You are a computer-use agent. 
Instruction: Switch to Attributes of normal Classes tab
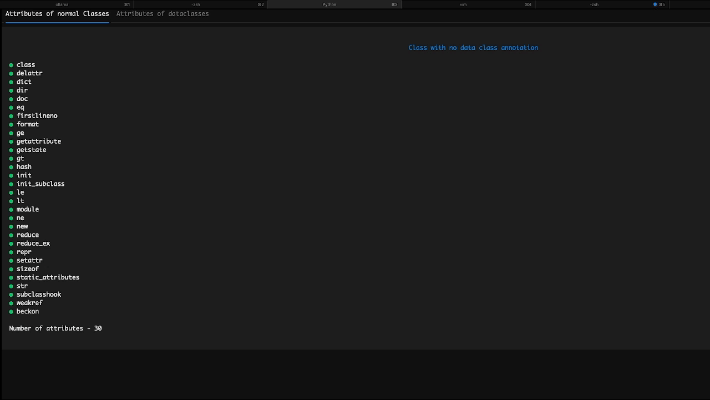pyautogui.click(x=57, y=14)
